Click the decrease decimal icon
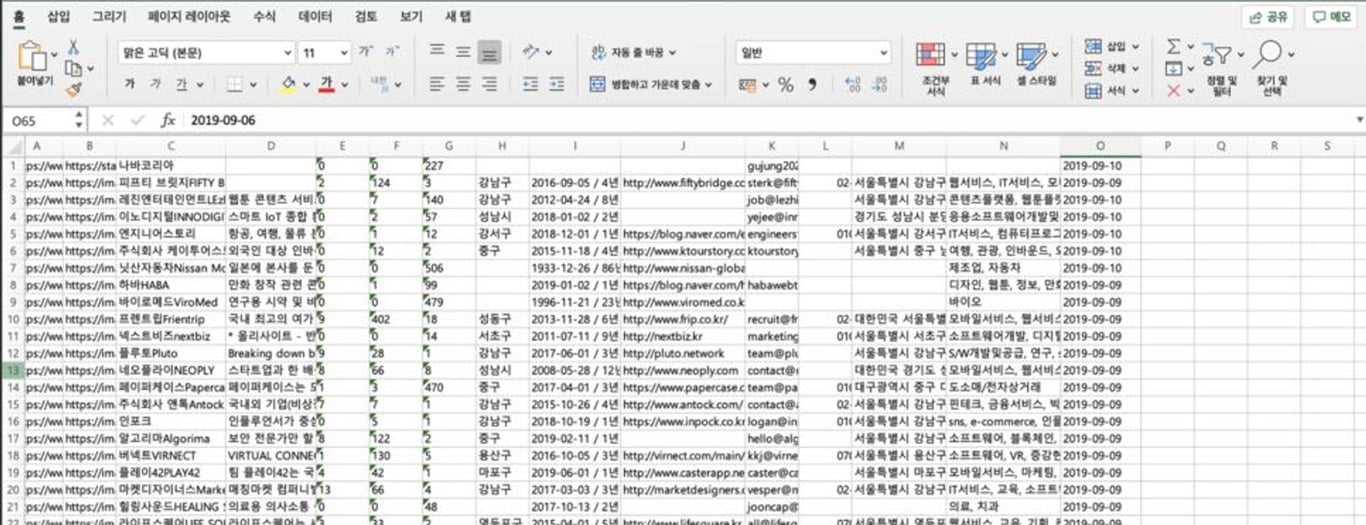 pyautogui.click(x=881, y=85)
